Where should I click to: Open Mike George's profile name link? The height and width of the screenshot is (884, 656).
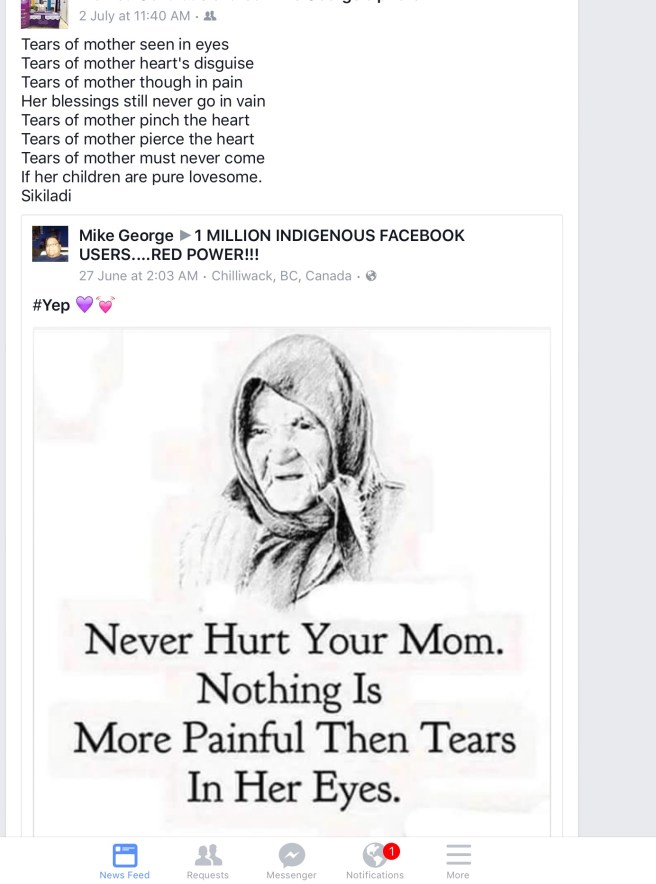click(x=126, y=235)
